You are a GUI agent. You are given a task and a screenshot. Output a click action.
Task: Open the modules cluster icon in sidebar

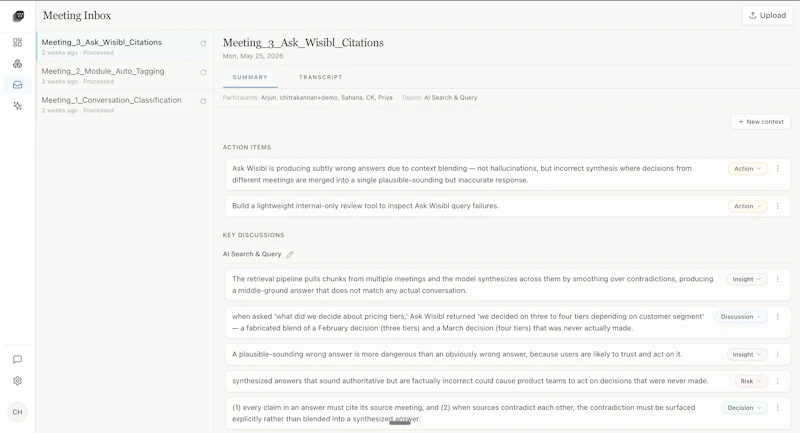17,64
